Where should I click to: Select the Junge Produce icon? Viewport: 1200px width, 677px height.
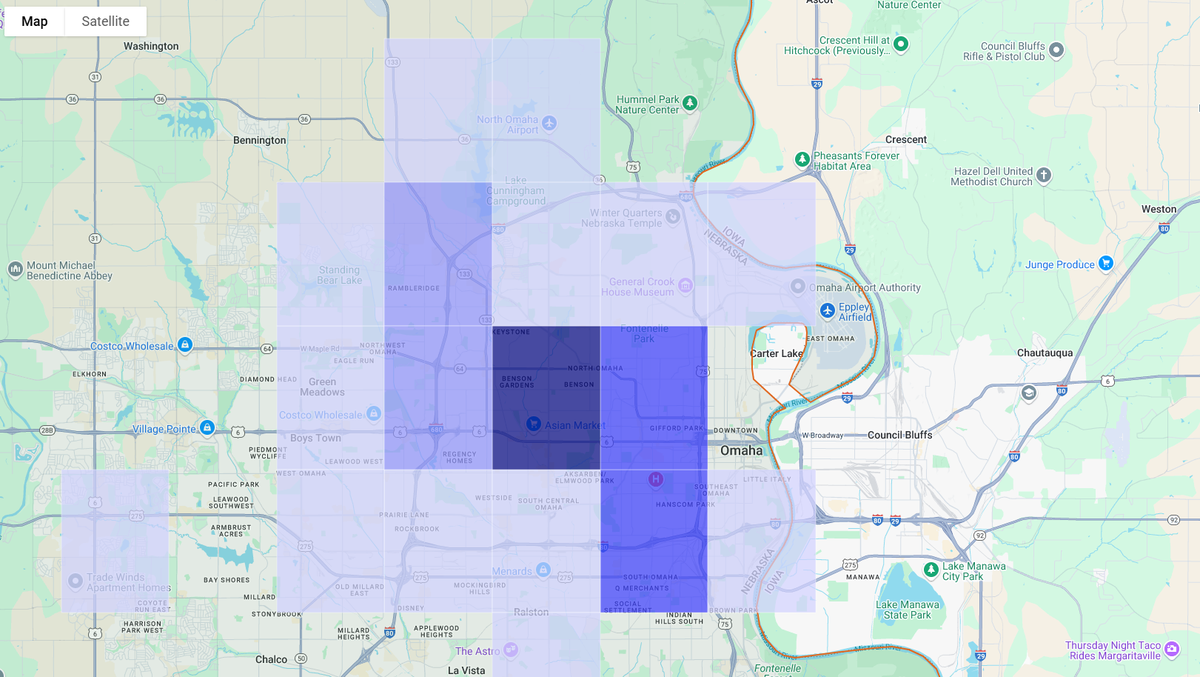[1105, 263]
